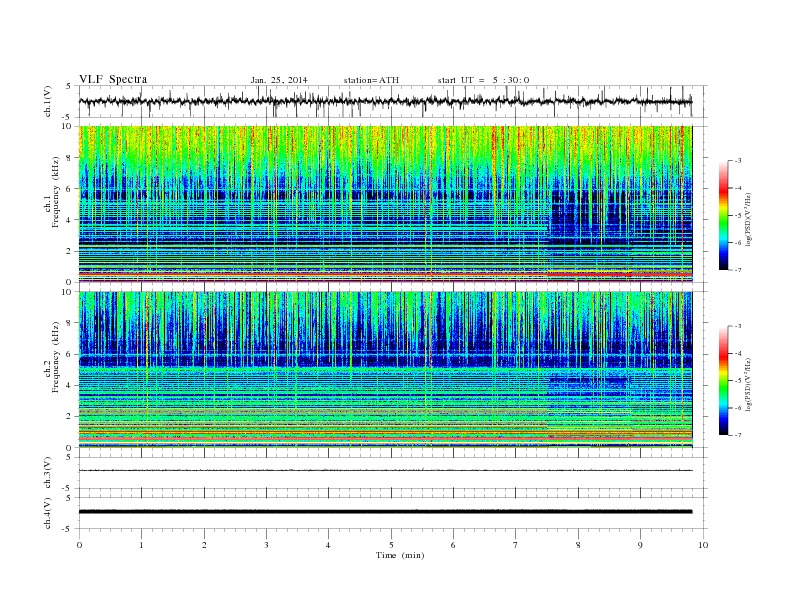792x612 pixels.
Task: Select the "Time (min)" axis label
Action: (400, 555)
